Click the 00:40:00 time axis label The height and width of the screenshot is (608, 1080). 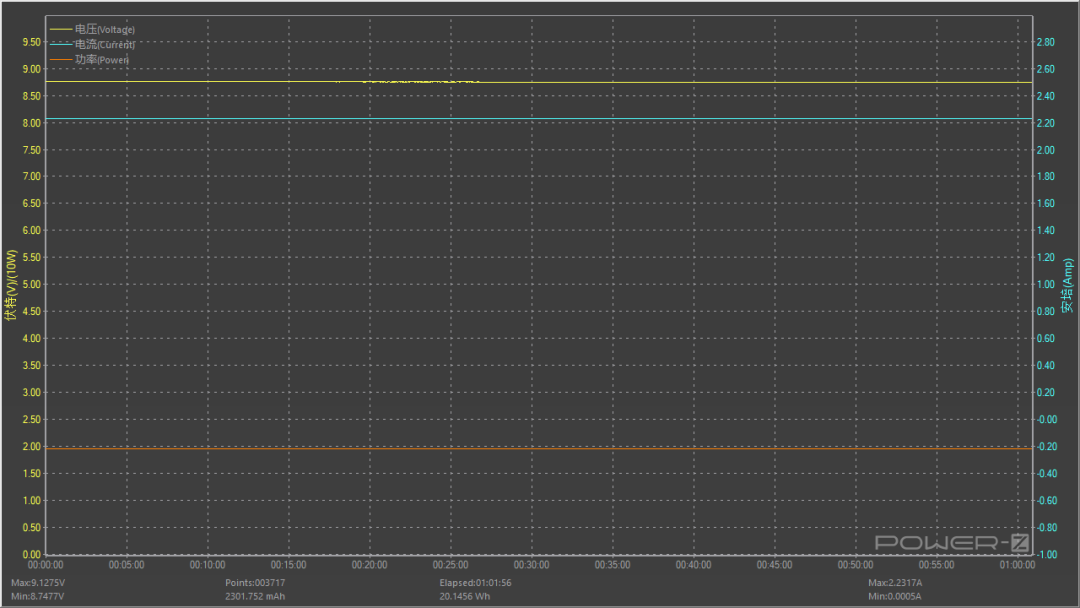click(694, 565)
